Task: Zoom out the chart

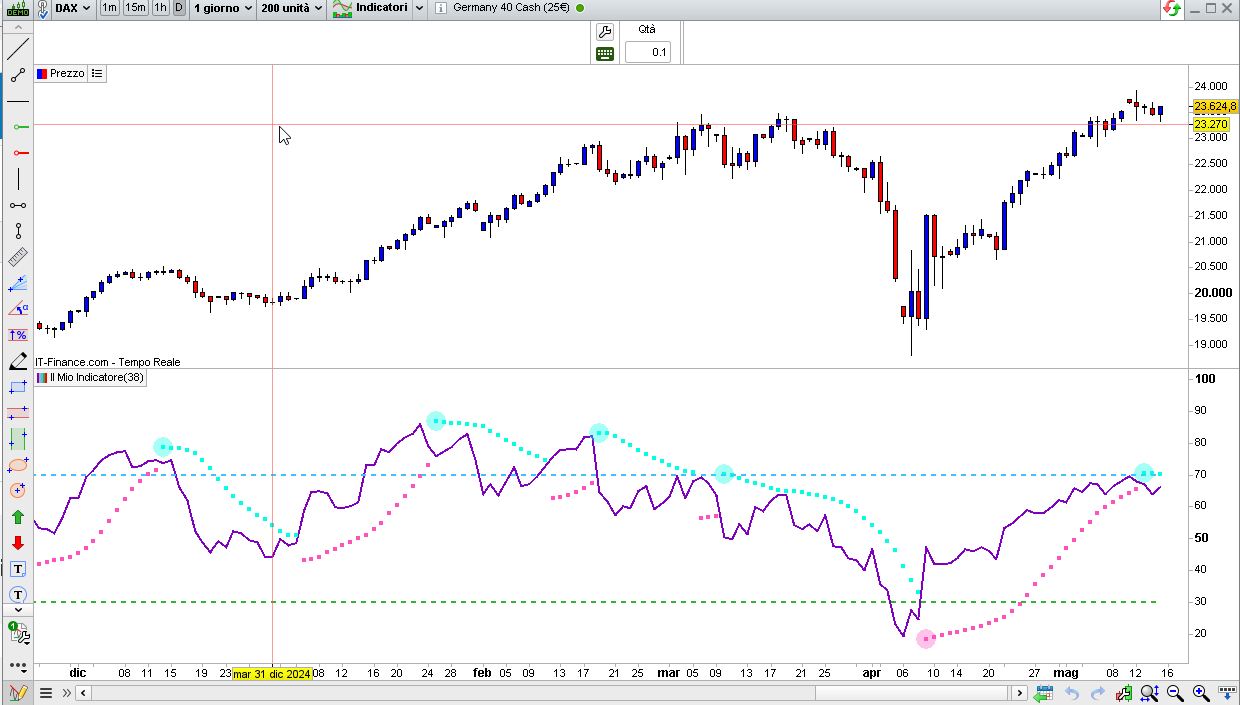Action: 1176,693
